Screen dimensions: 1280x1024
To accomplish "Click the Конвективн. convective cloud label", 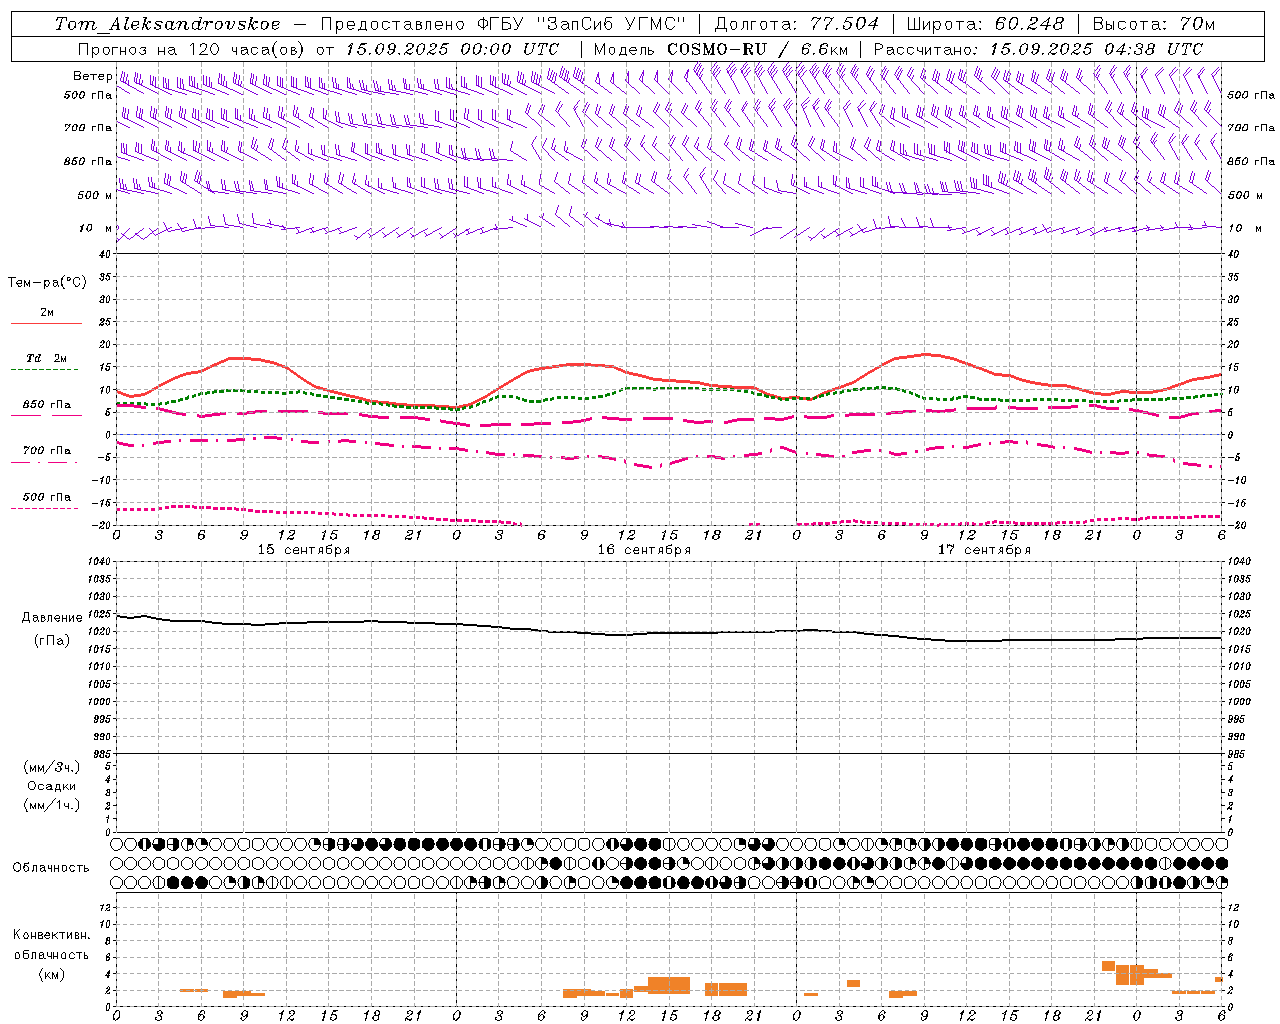I will 51,935.
